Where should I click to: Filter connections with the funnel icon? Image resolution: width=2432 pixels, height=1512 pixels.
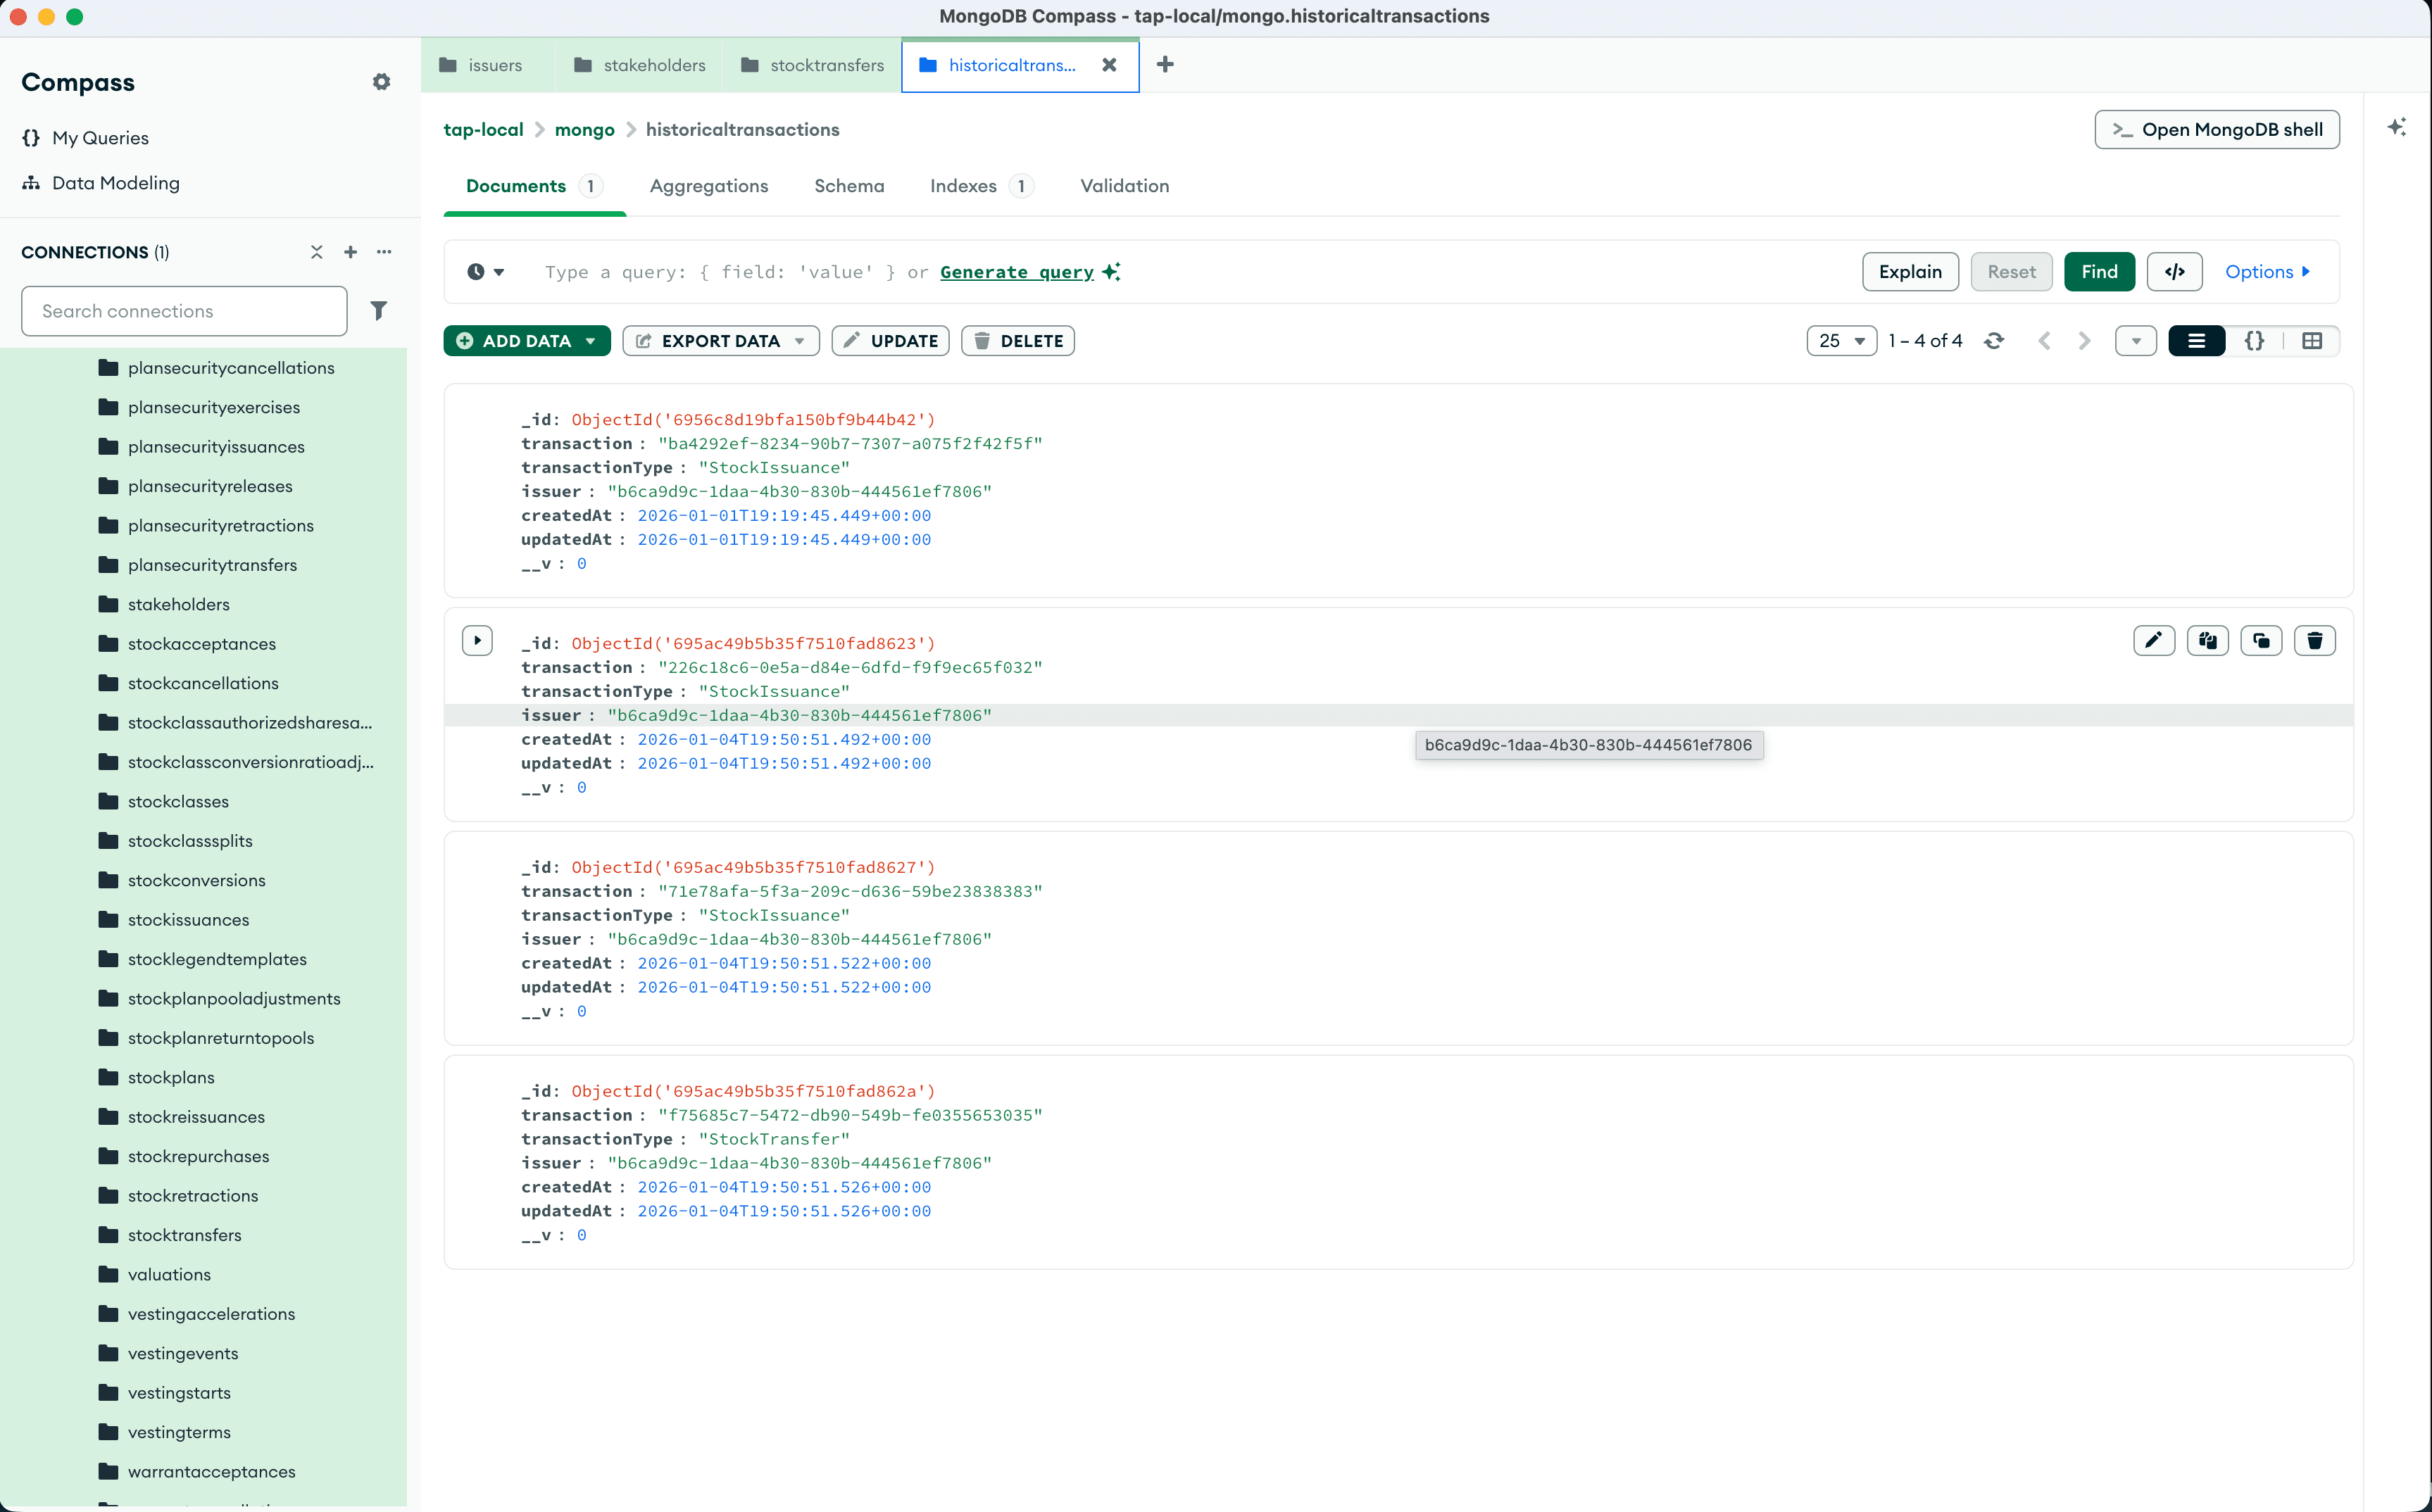(x=378, y=311)
